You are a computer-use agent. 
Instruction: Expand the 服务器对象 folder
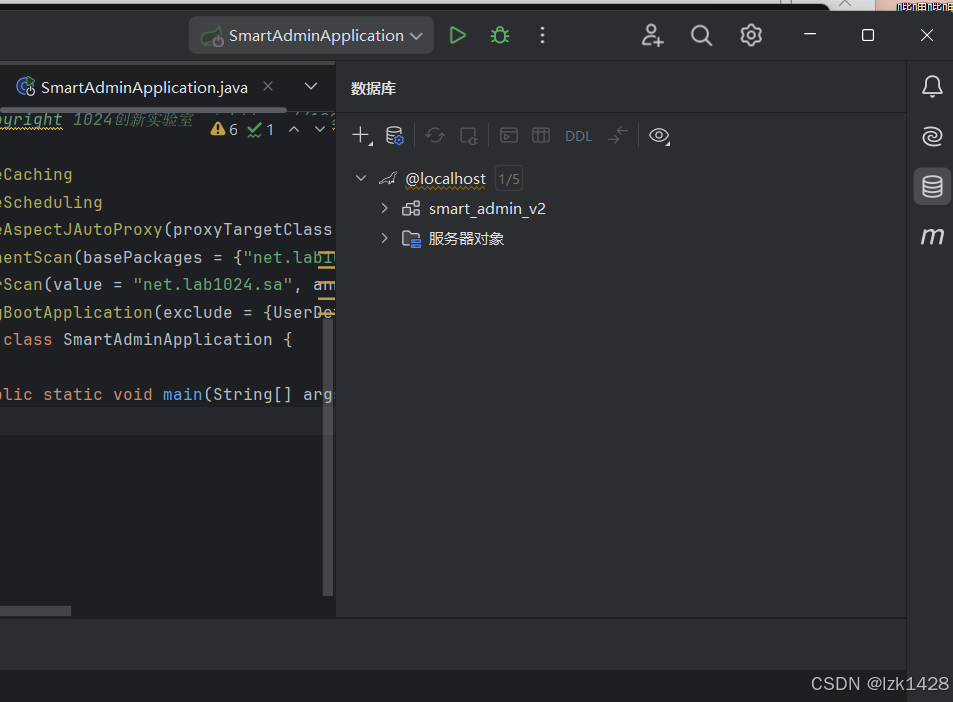(383, 238)
